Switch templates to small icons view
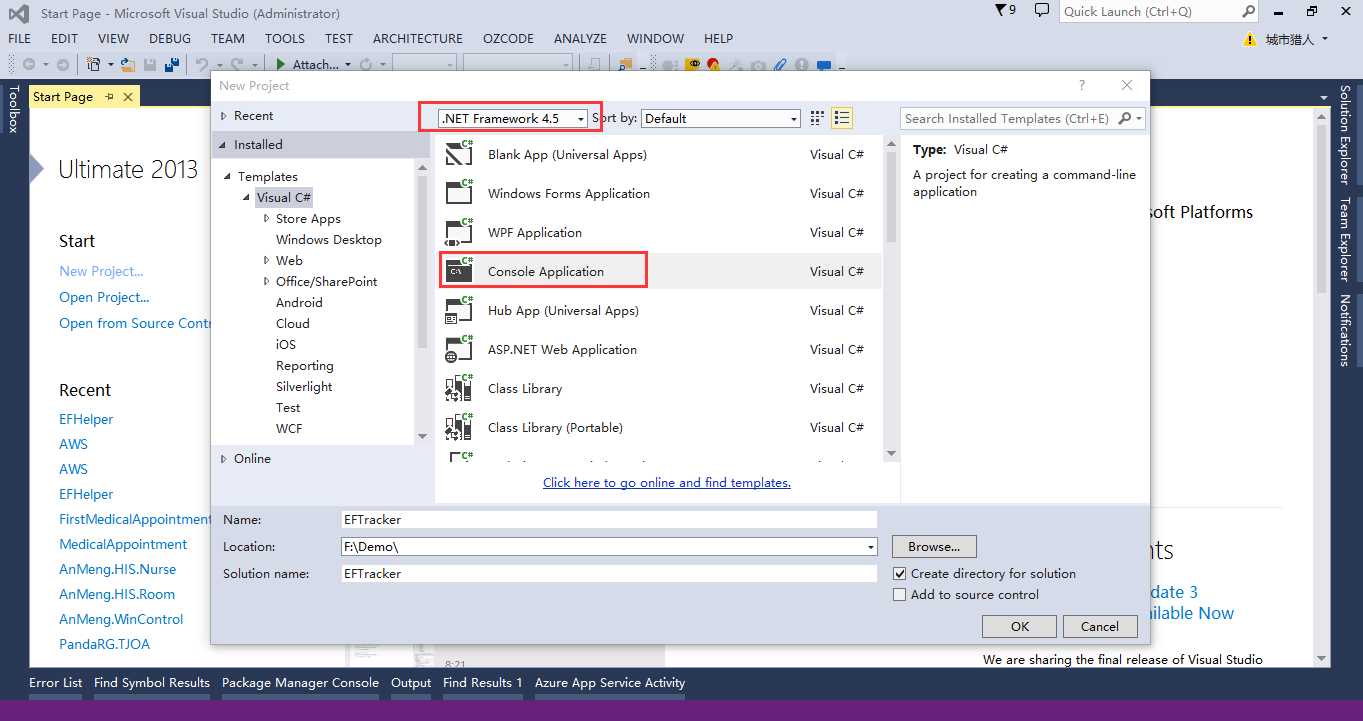The height and width of the screenshot is (721, 1363). (818, 118)
